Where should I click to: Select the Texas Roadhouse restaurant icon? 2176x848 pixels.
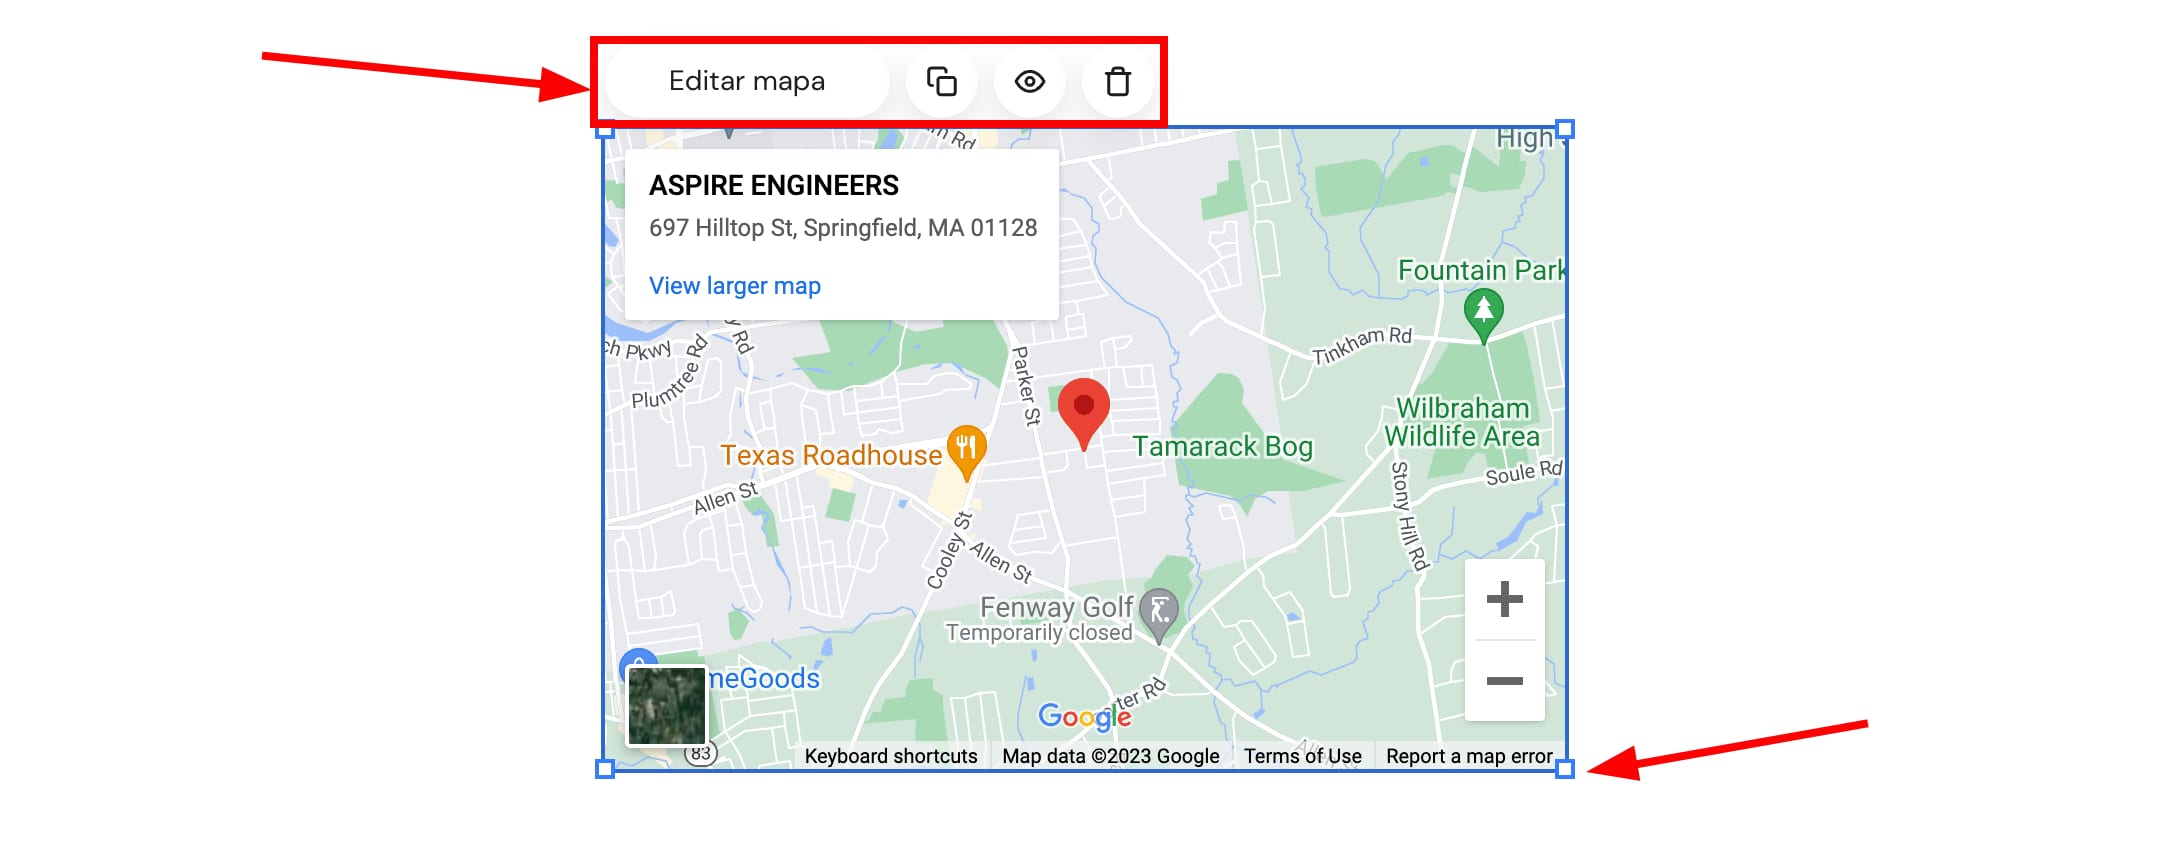(966, 452)
